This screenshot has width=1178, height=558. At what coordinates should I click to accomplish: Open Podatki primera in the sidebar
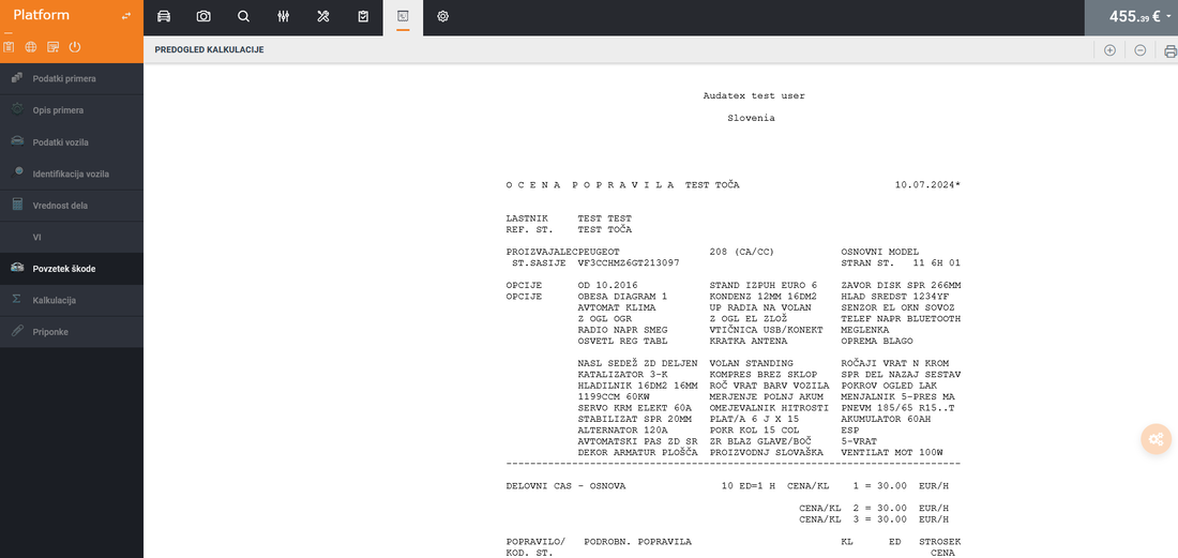click(x=64, y=79)
